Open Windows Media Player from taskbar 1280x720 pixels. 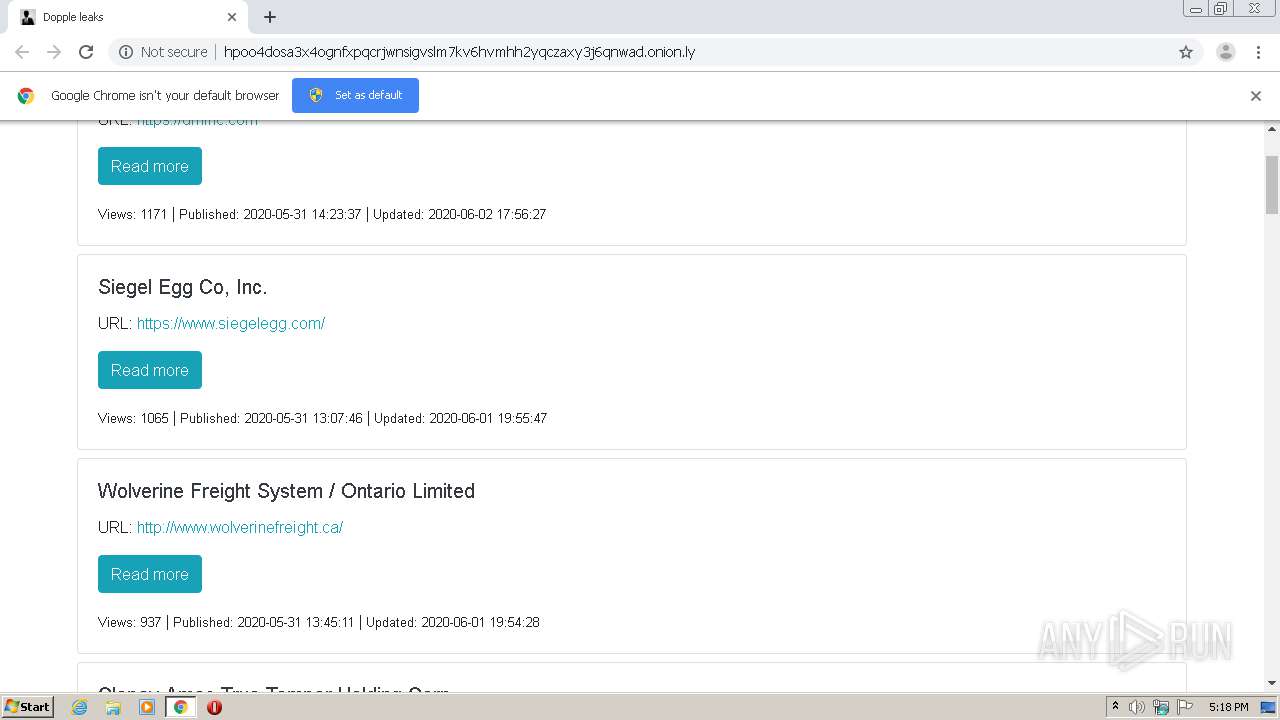(x=147, y=707)
